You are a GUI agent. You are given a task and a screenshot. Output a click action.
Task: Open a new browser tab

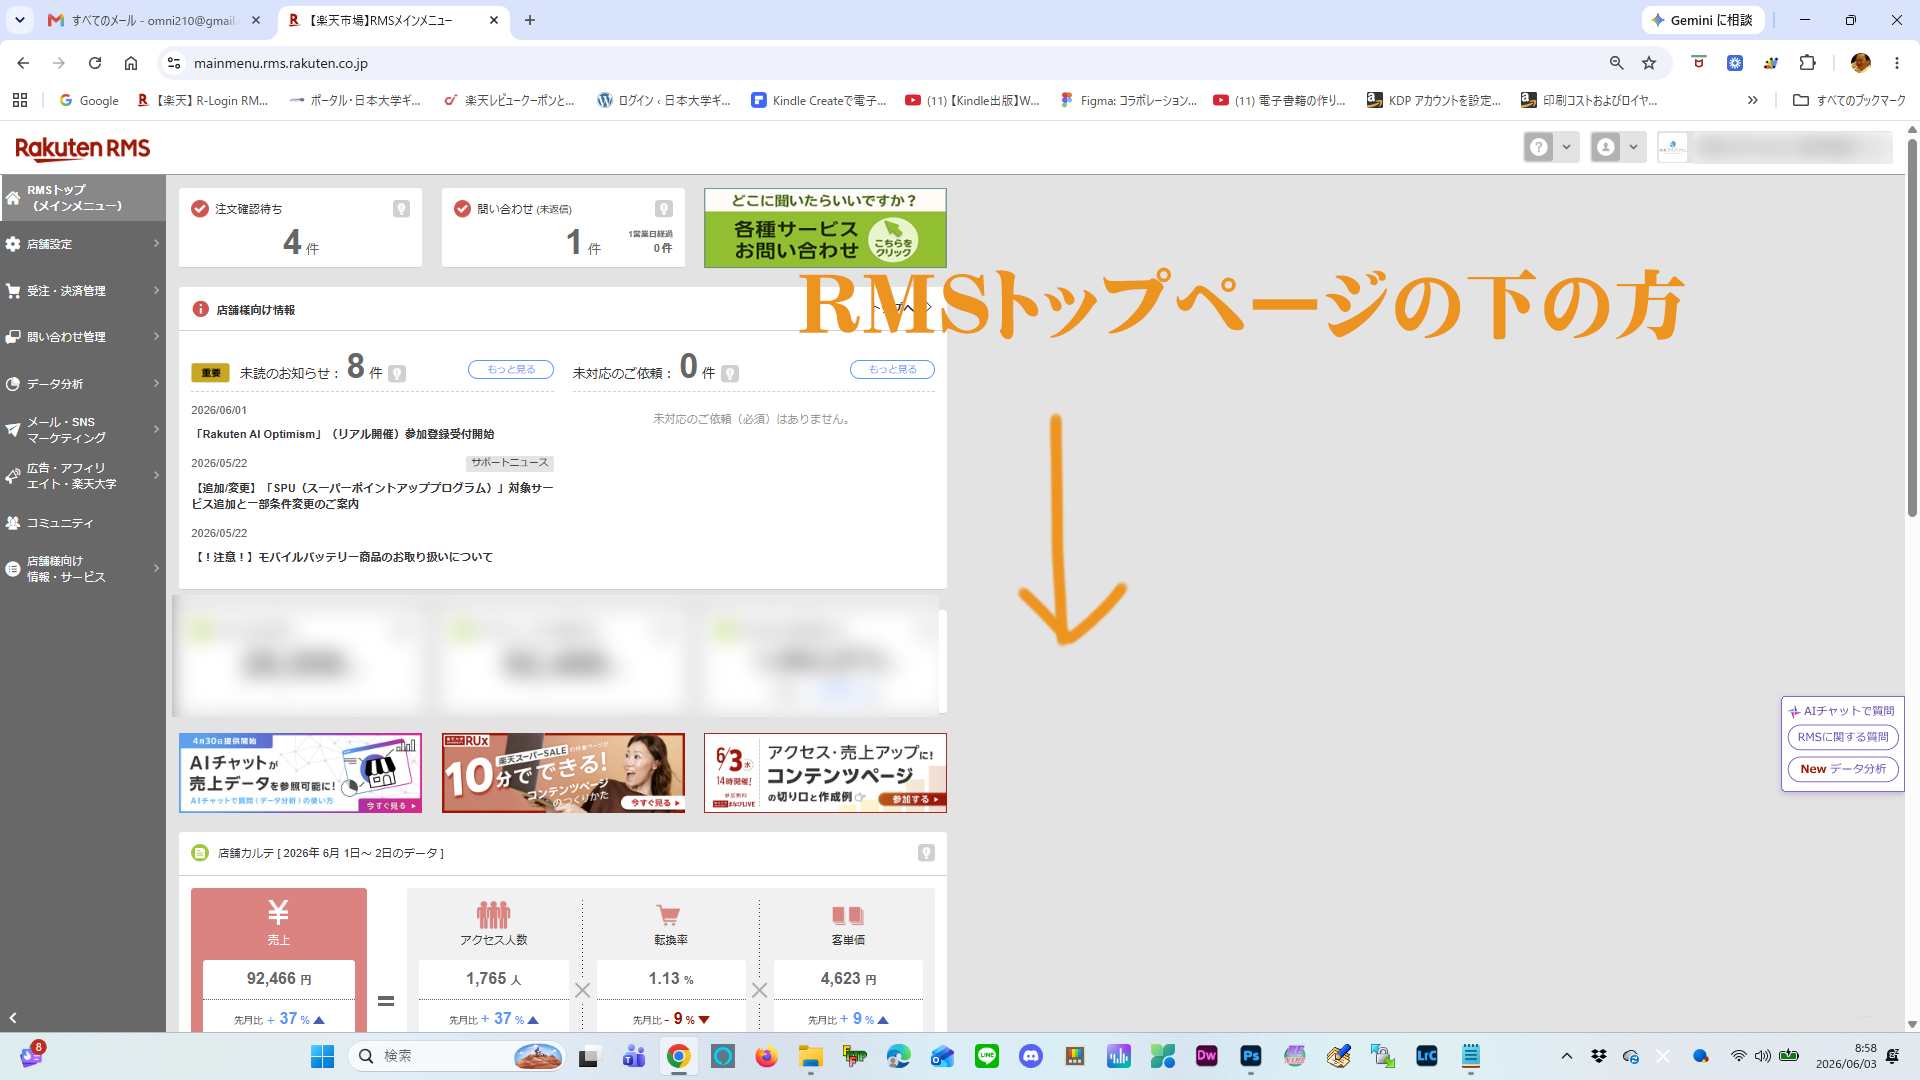click(x=530, y=20)
